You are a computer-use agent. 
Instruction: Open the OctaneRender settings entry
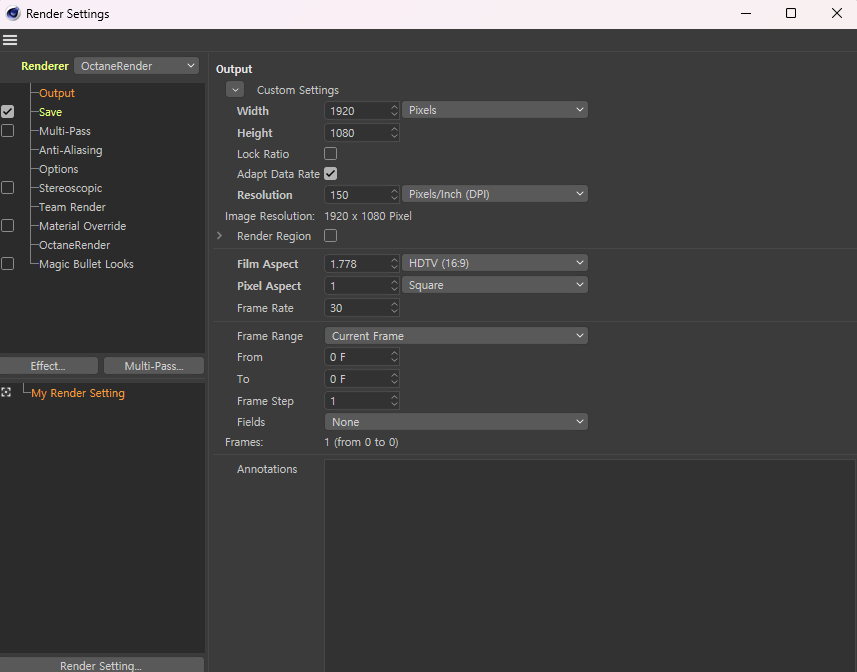(x=74, y=245)
